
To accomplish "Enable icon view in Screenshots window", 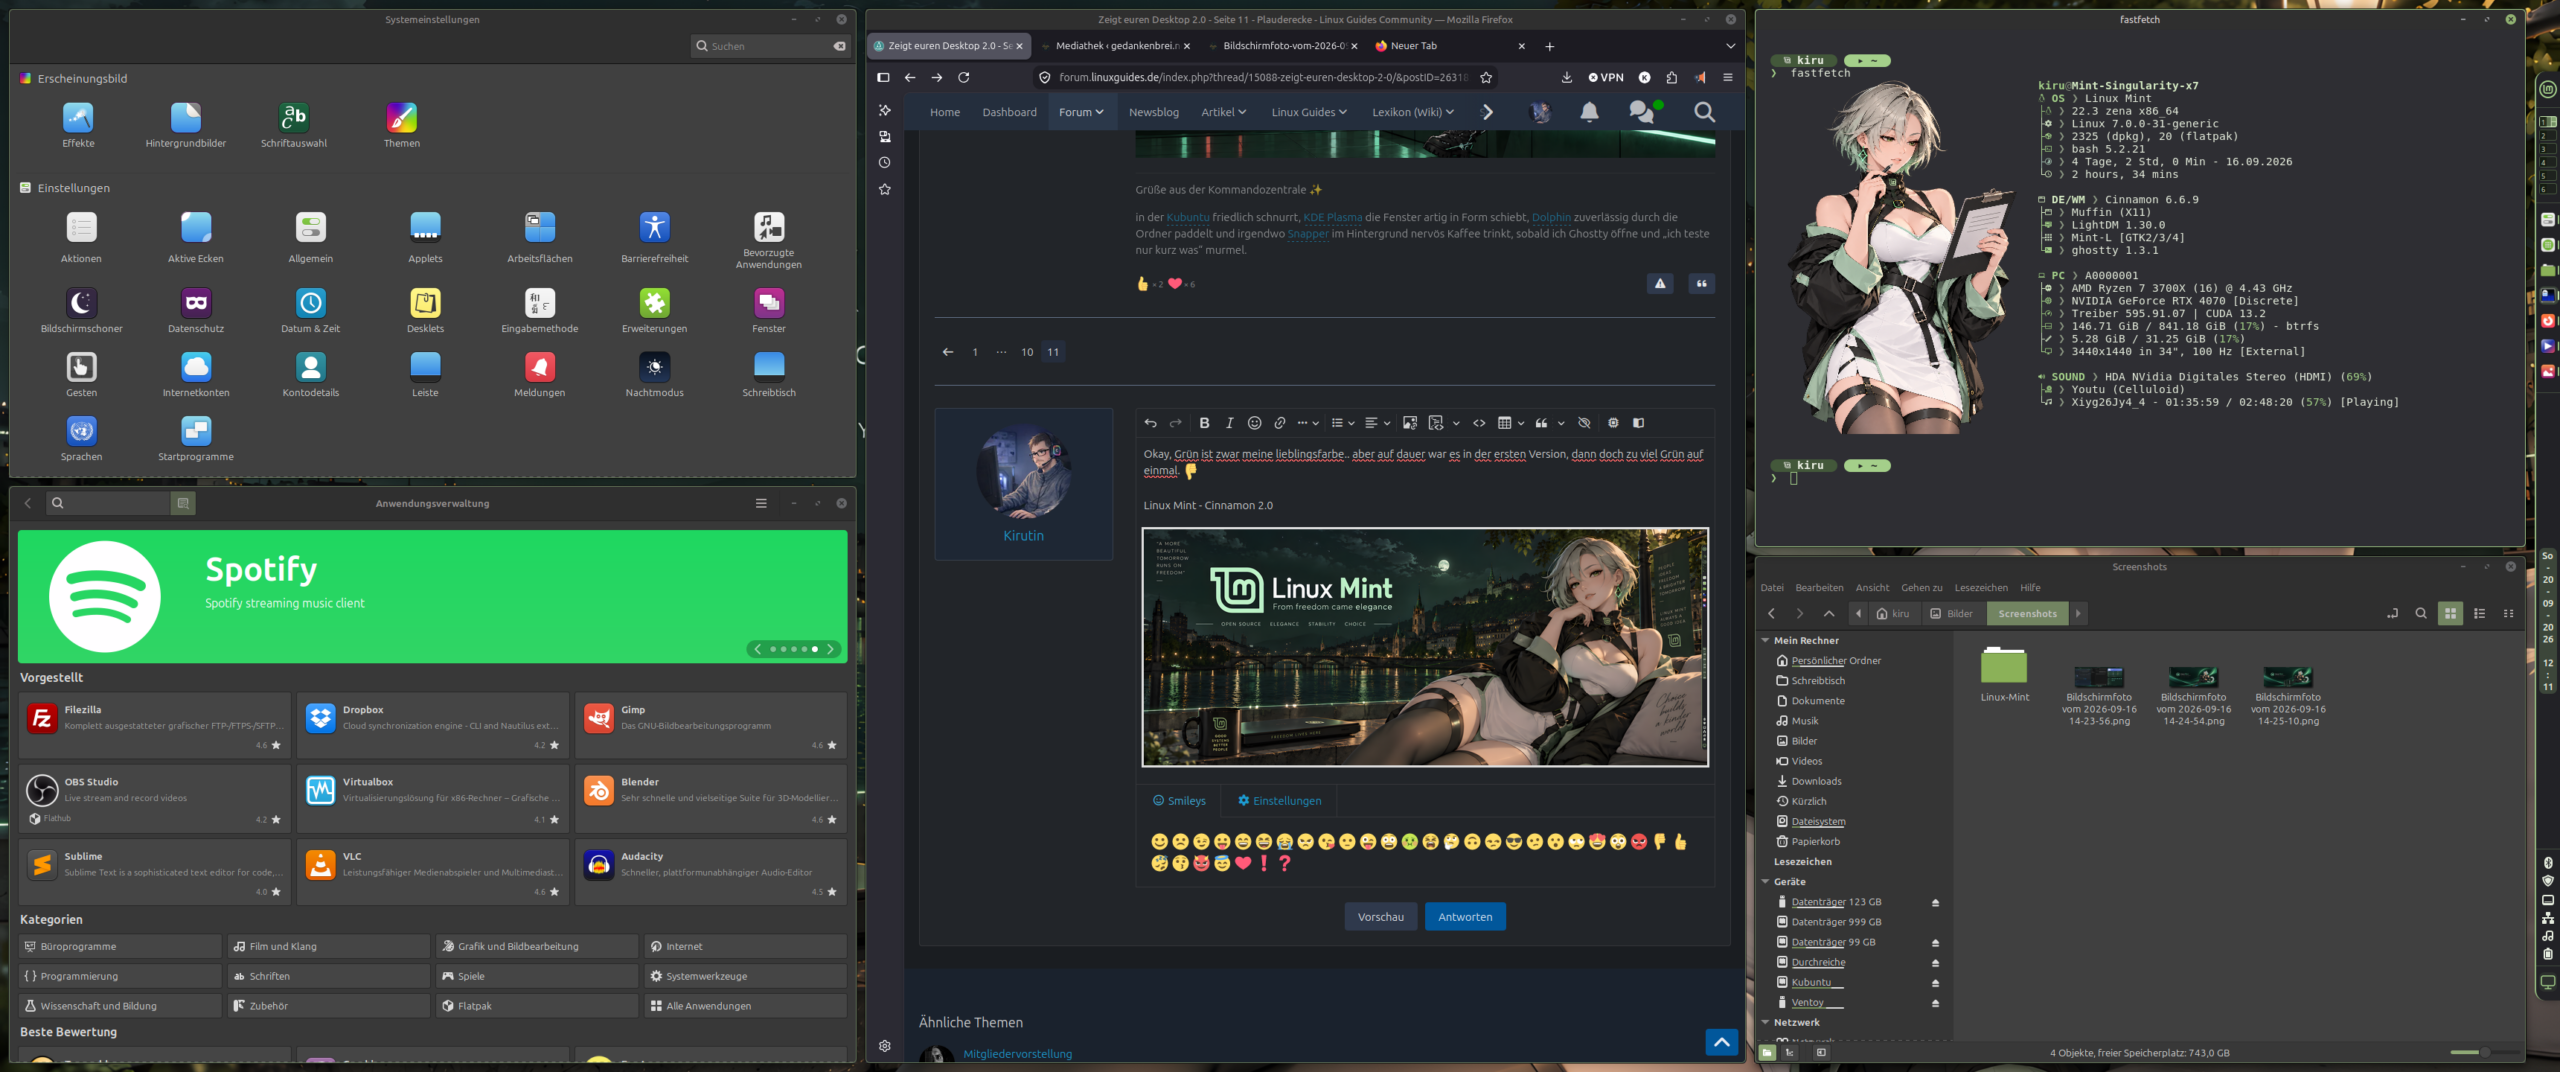I will (2450, 614).
